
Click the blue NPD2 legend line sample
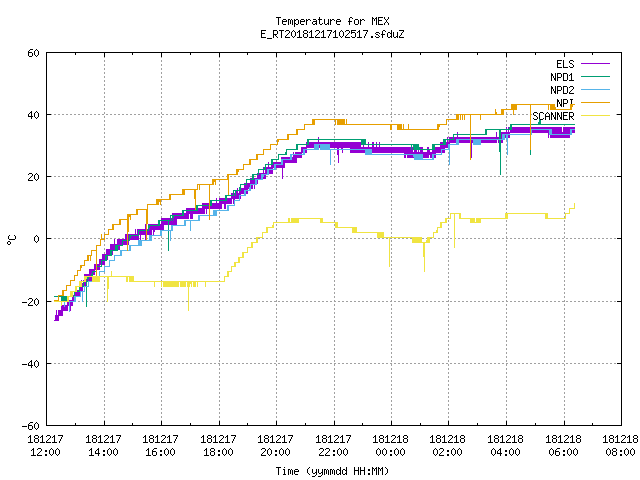pos(595,89)
